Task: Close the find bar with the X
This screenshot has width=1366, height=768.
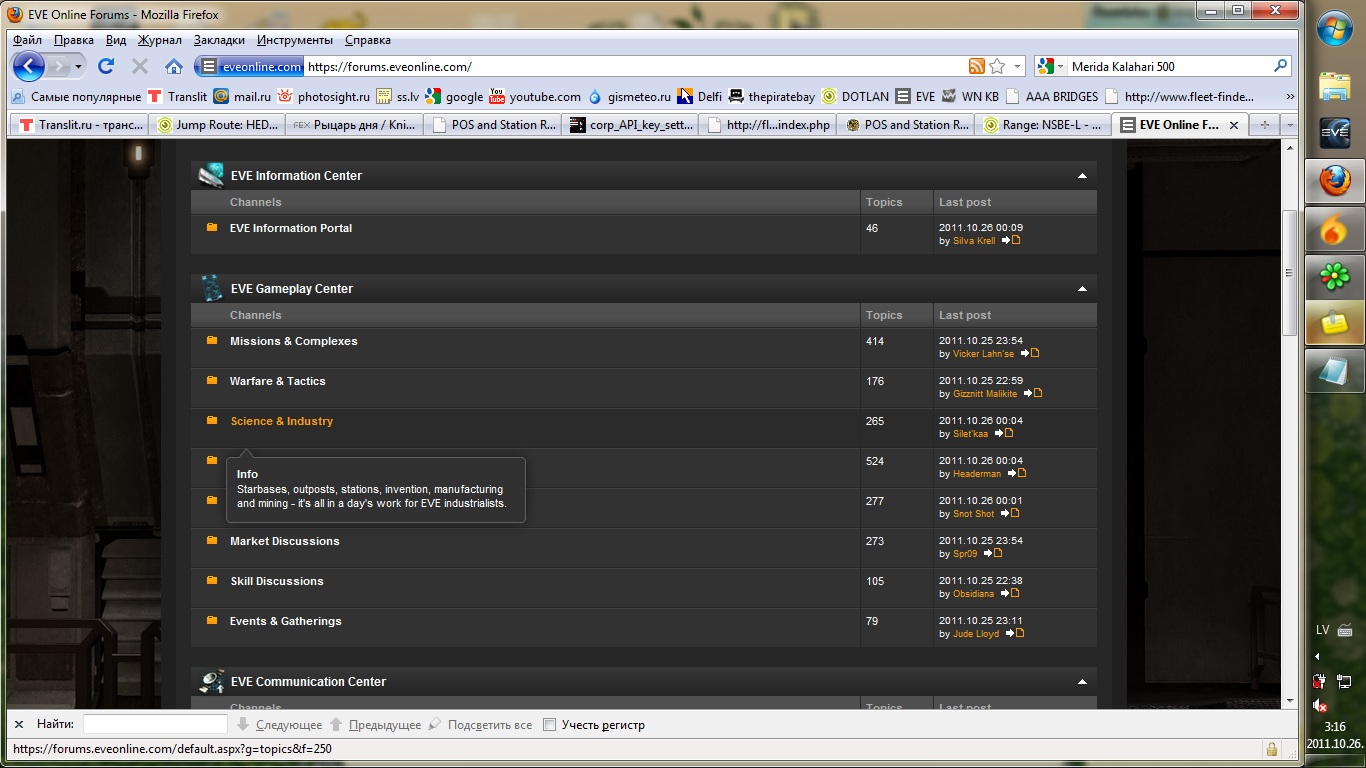Action: click(x=19, y=724)
